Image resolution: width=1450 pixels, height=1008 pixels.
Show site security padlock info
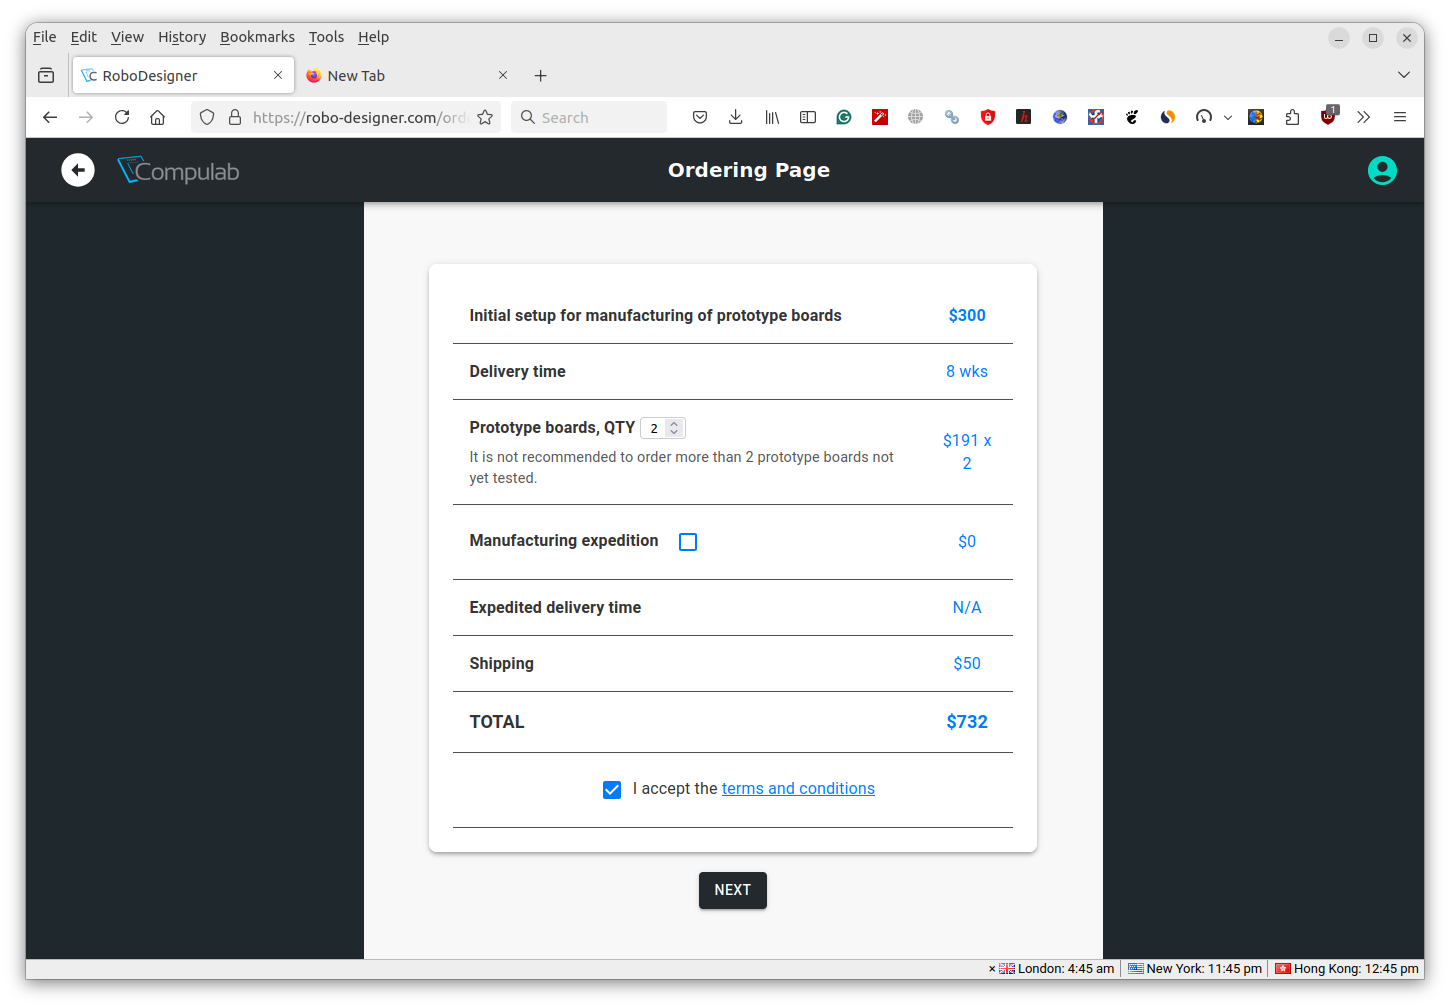pos(235,117)
